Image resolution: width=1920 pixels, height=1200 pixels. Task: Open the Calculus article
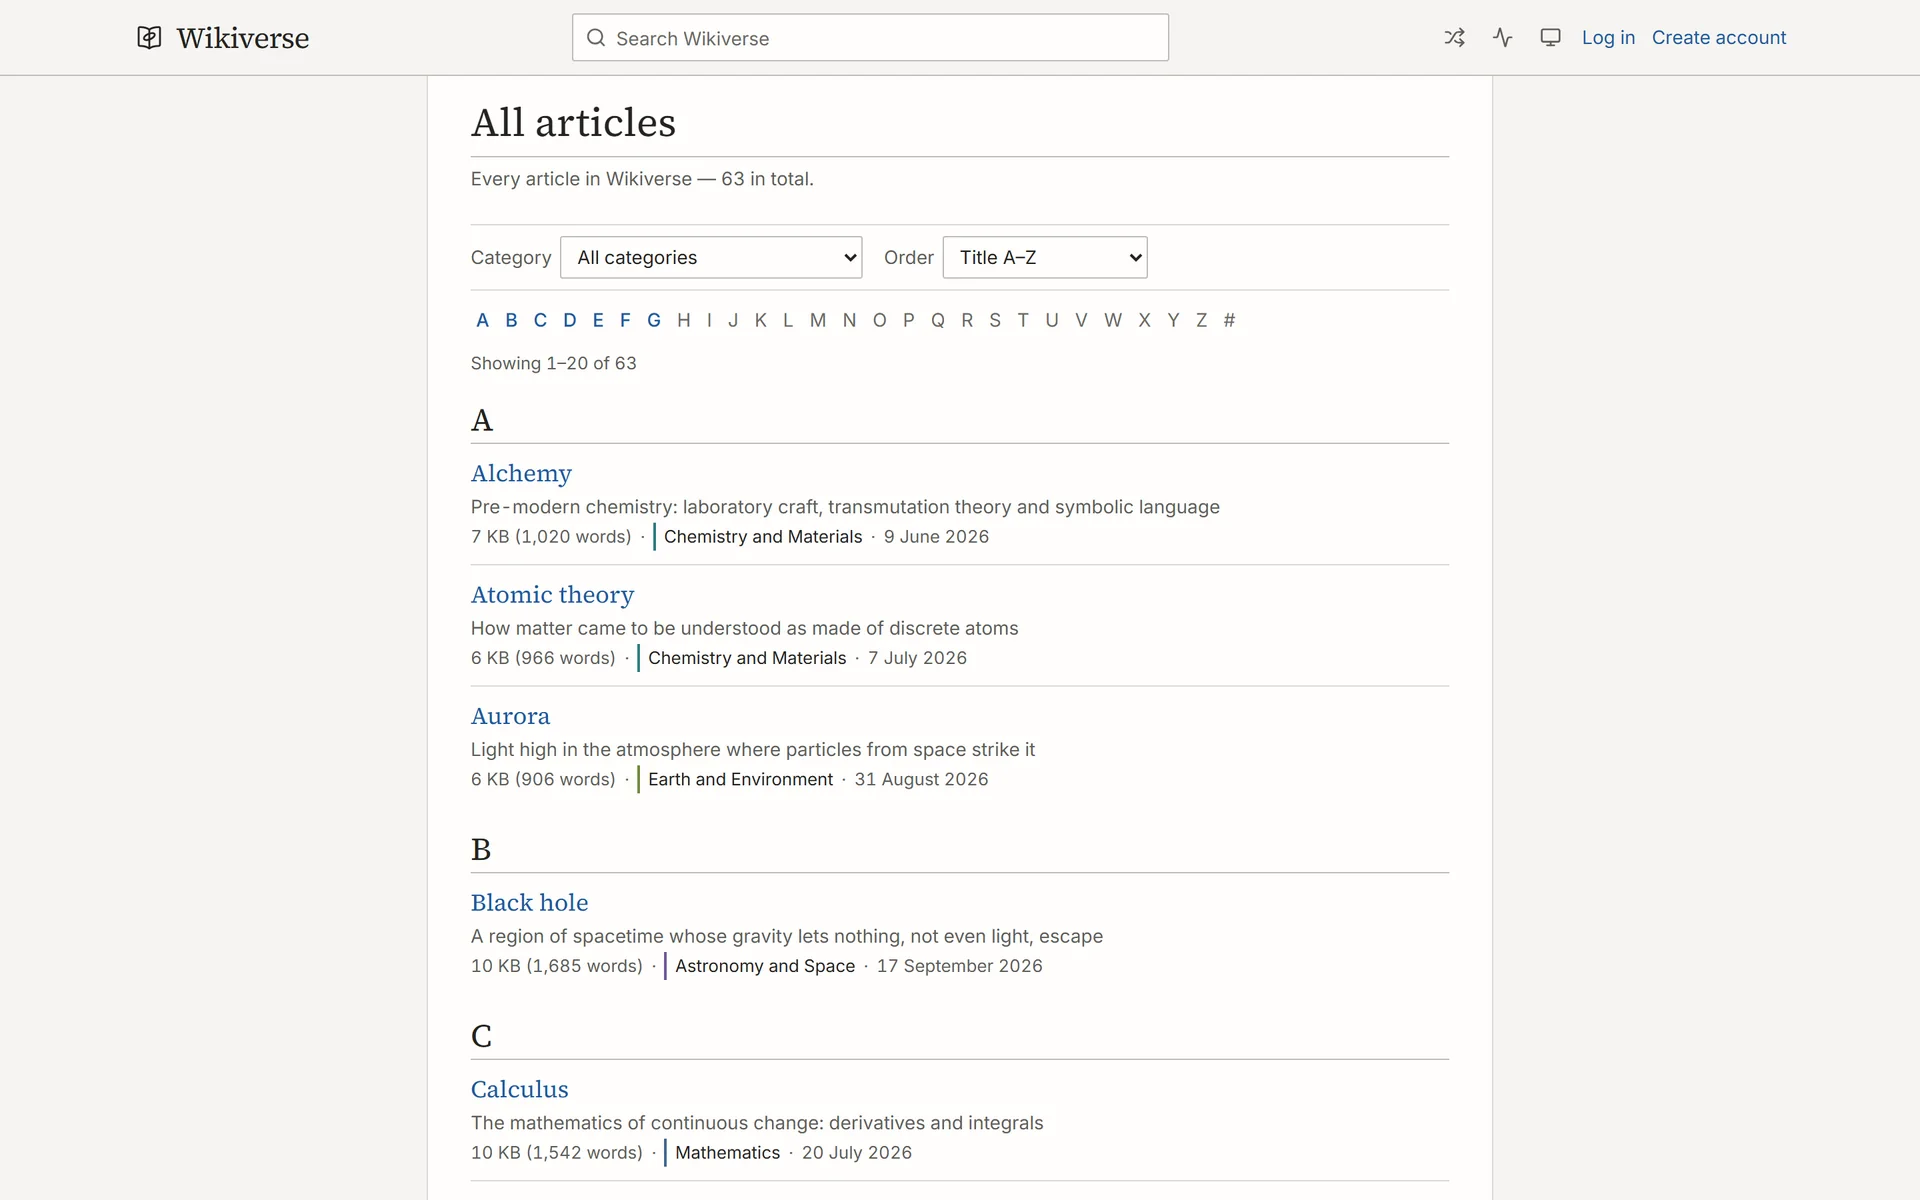tap(519, 1089)
